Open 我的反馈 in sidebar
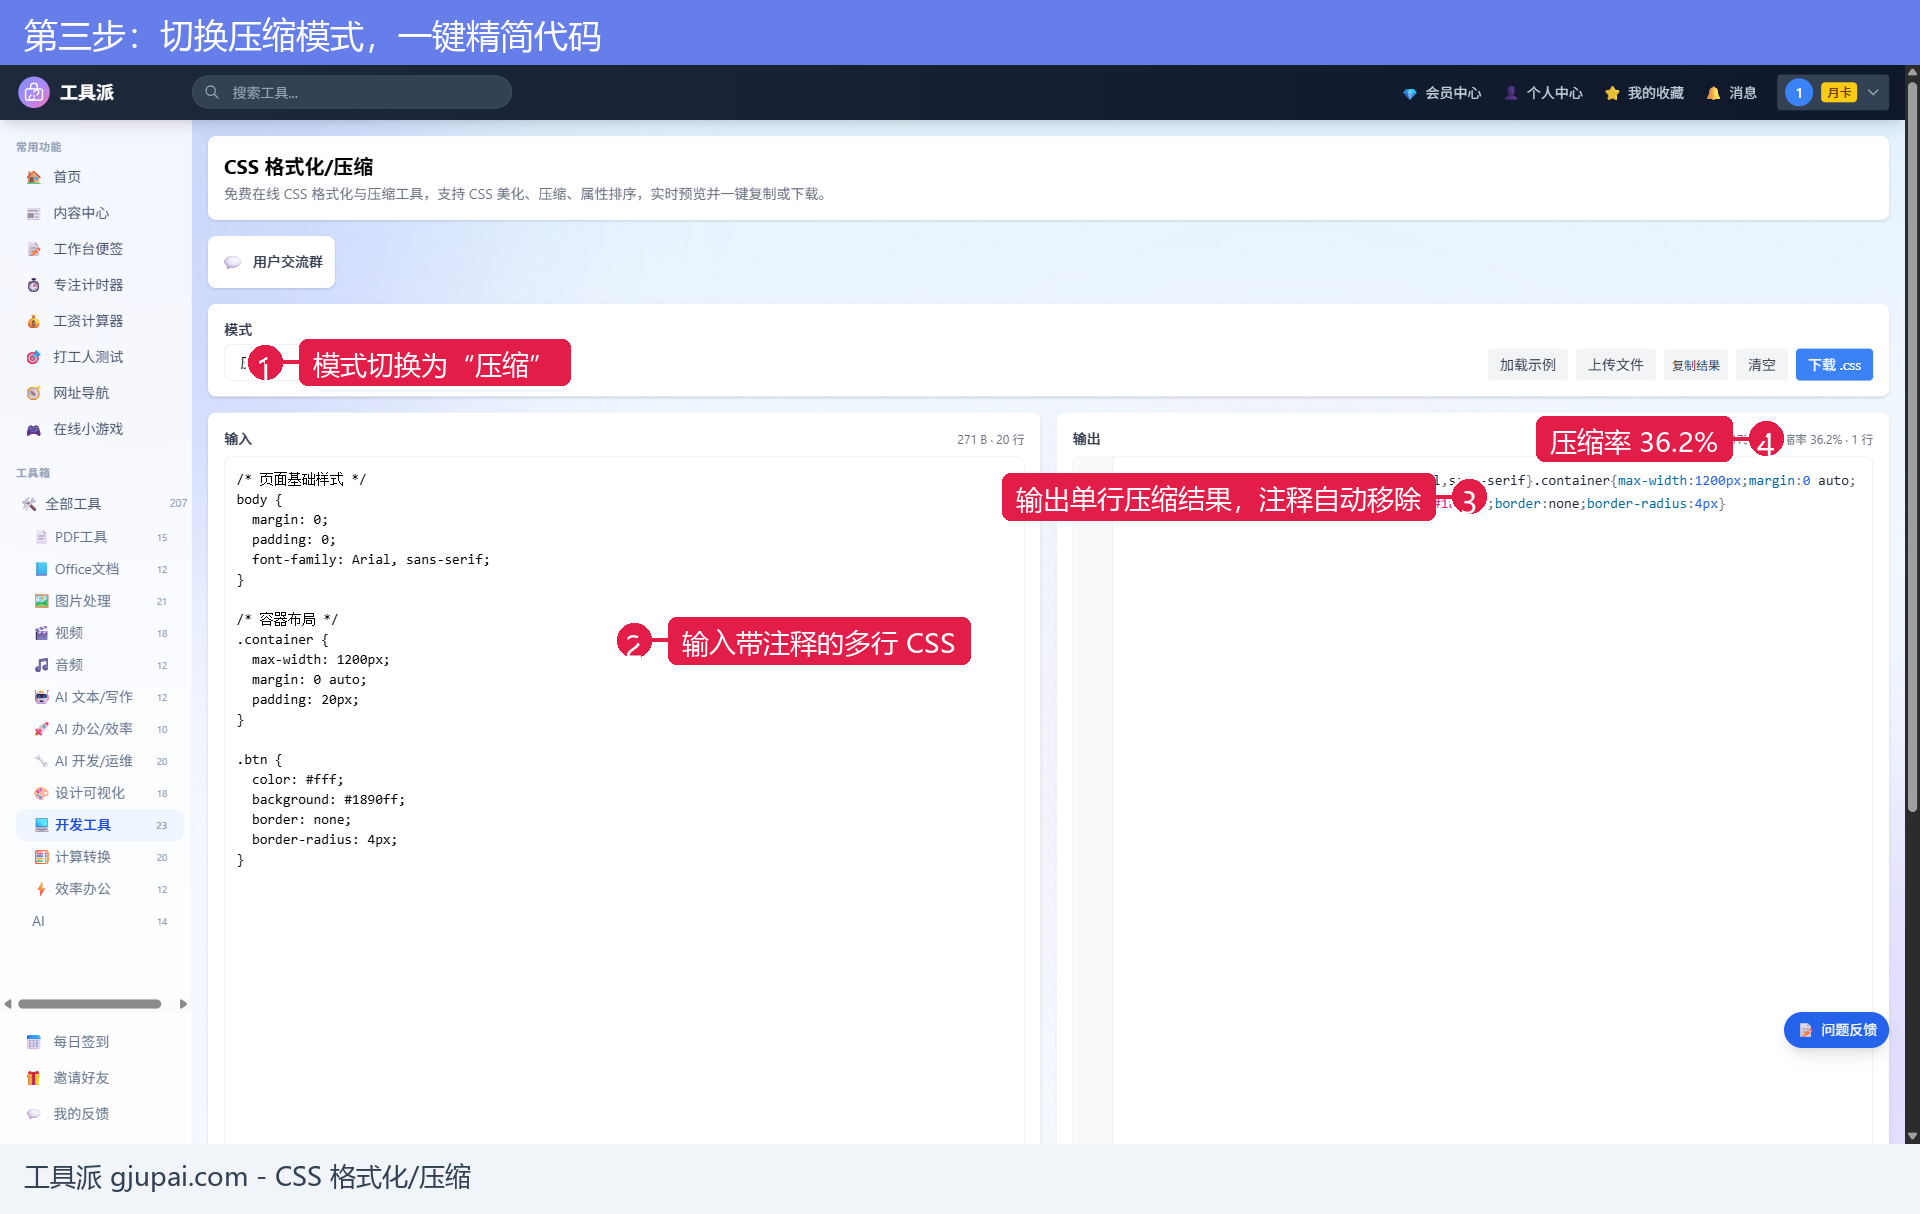 (96, 1114)
